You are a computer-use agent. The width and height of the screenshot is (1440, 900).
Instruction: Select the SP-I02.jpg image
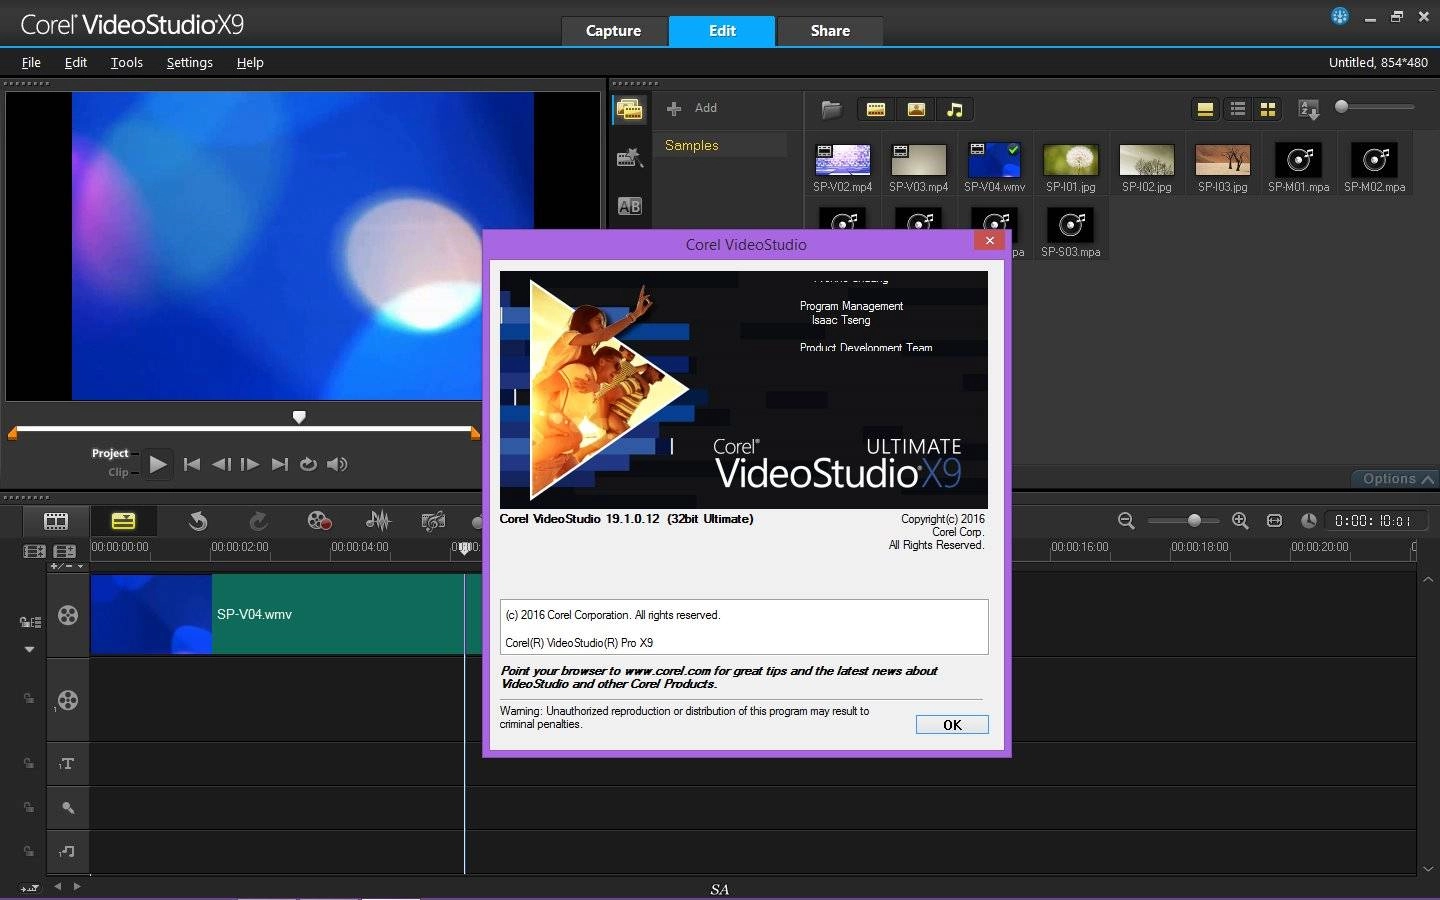click(1147, 160)
